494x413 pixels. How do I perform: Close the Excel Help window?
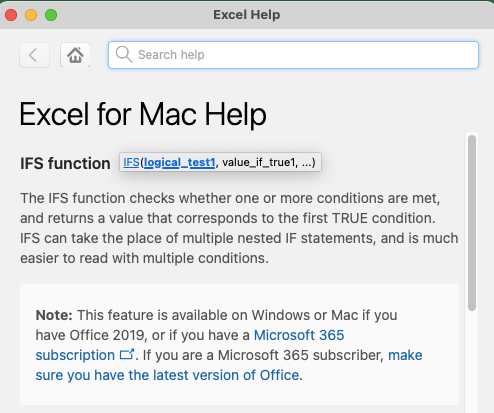click(11, 15)
